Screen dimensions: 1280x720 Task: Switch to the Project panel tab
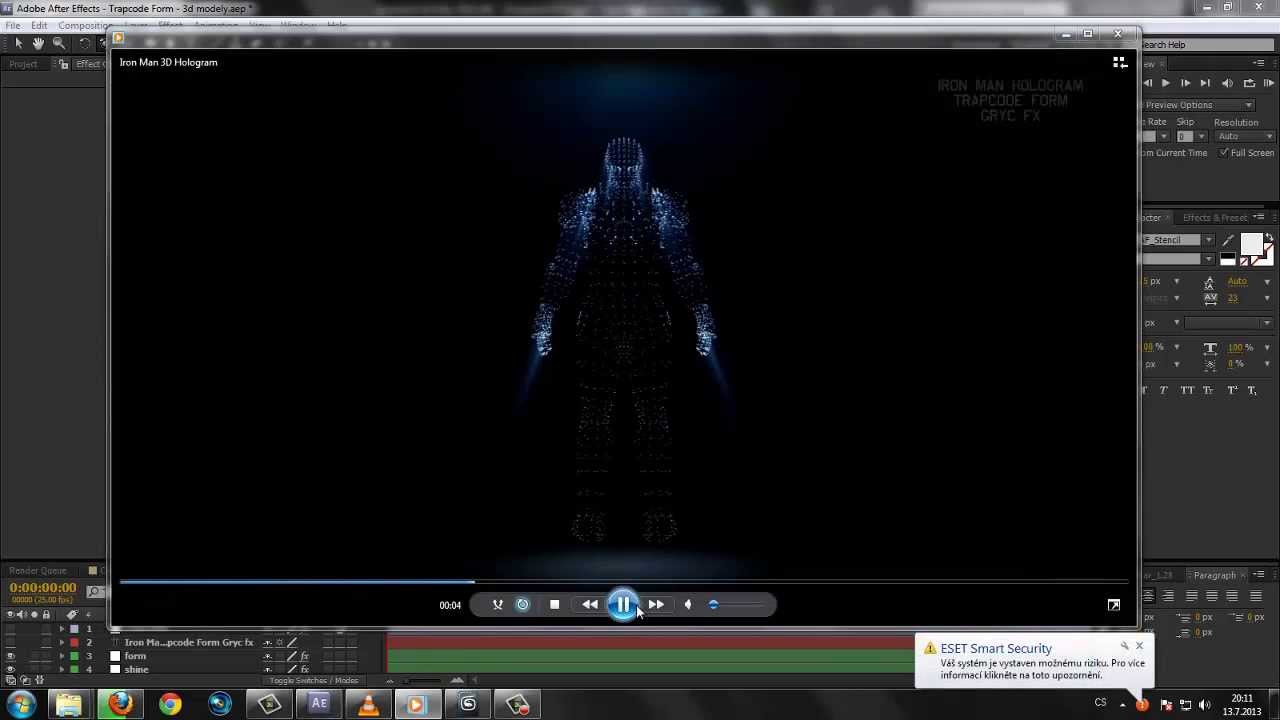[23, 64]
